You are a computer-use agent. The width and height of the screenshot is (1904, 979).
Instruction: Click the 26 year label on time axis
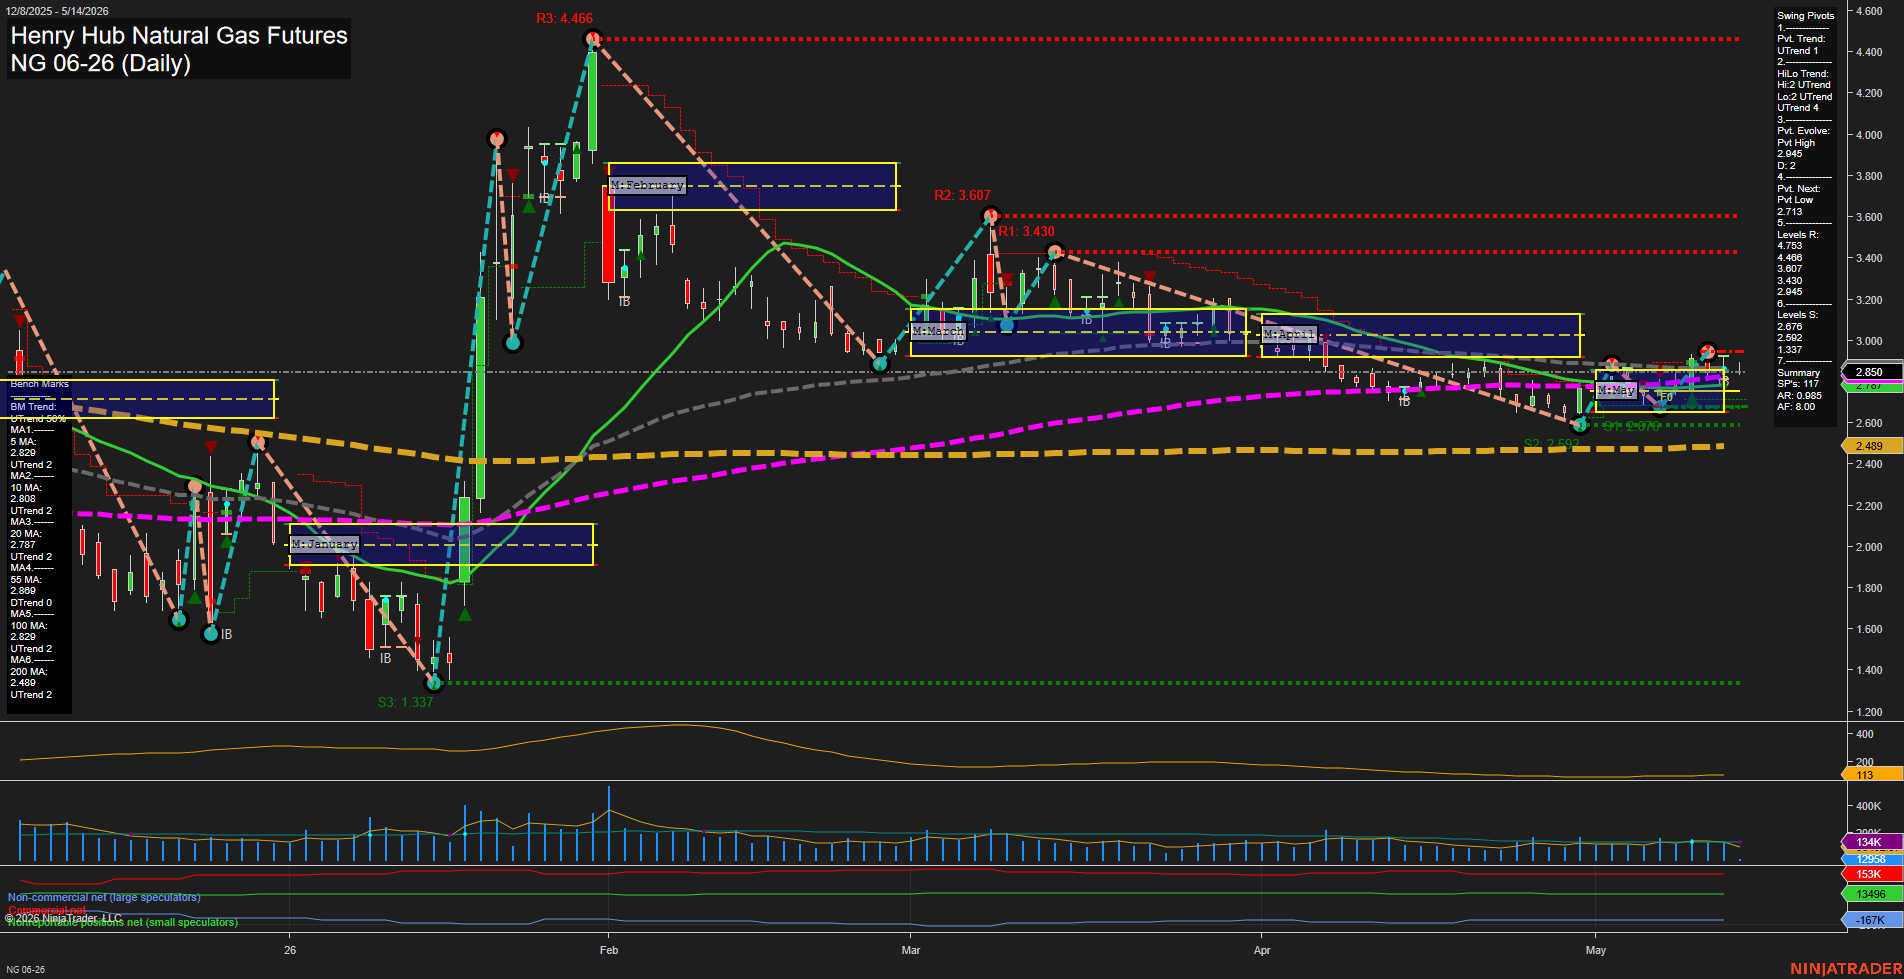coord(290,950)
